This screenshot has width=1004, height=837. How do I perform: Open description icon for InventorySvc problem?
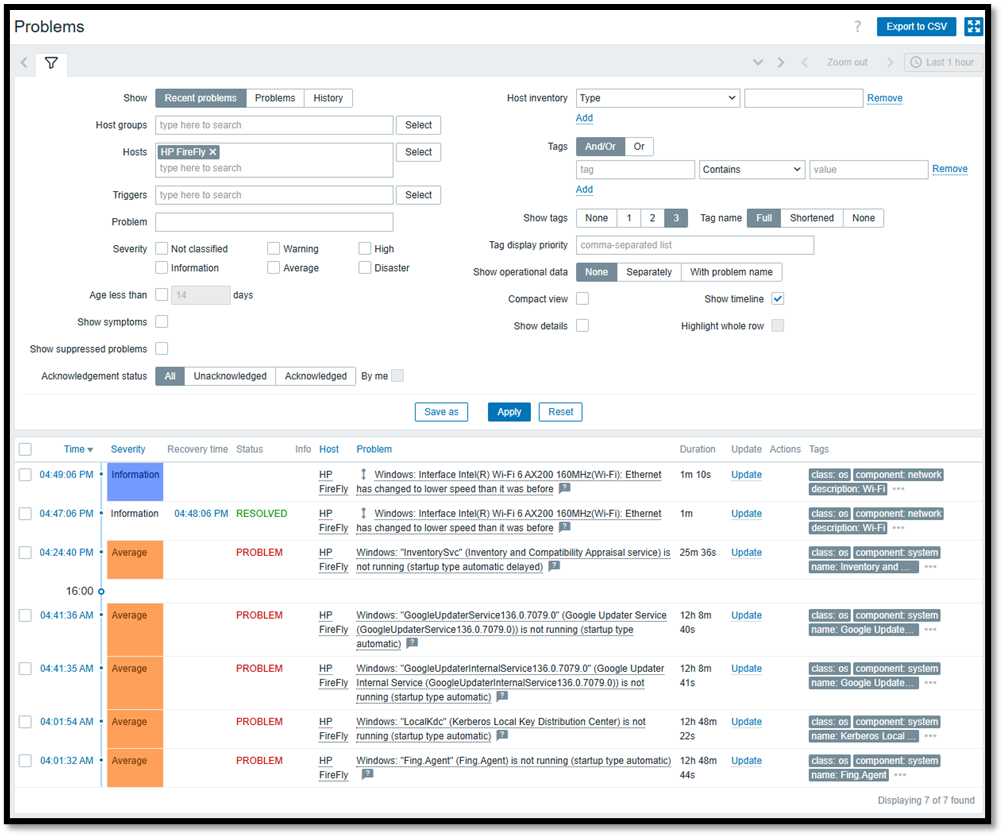[554, 566]
